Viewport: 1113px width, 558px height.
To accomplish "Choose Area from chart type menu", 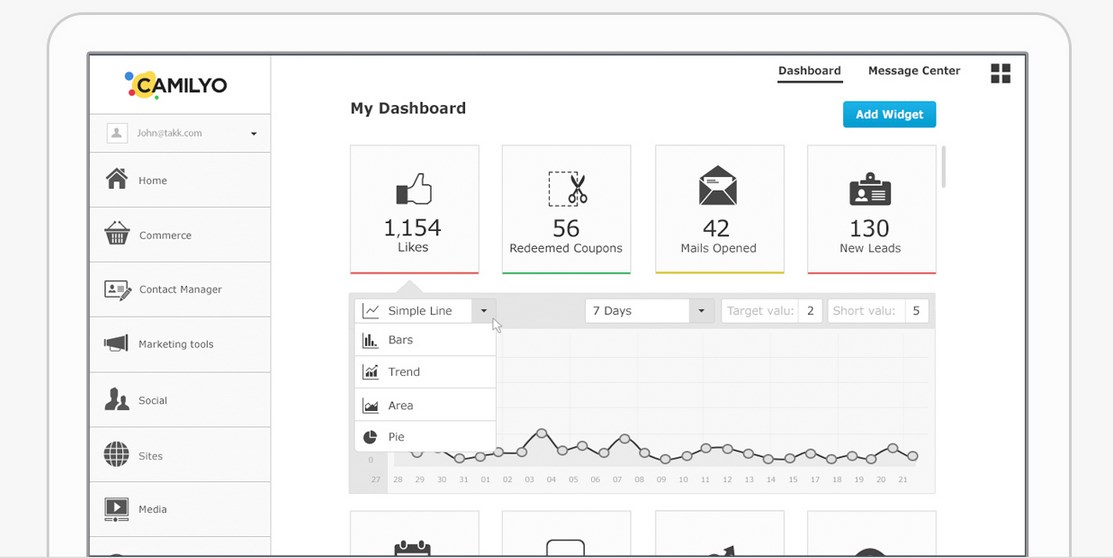I will 424,405.
